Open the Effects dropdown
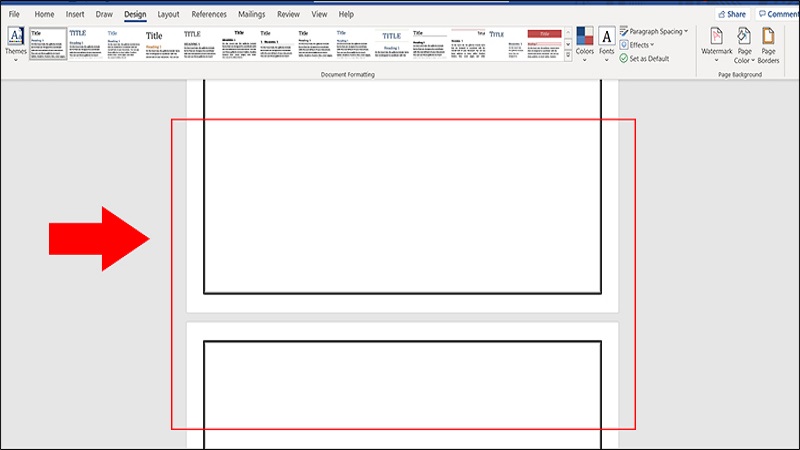 (x=641, y=45)
